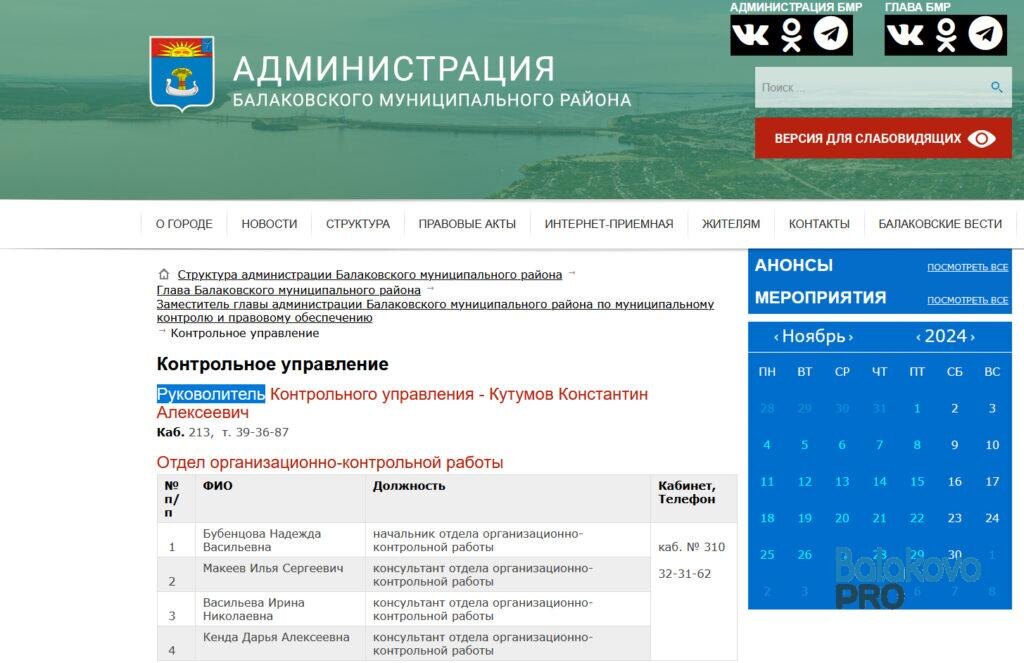
Task: Click table cell Кенда Дарья Алексеевна
Action: coord(280,644)
